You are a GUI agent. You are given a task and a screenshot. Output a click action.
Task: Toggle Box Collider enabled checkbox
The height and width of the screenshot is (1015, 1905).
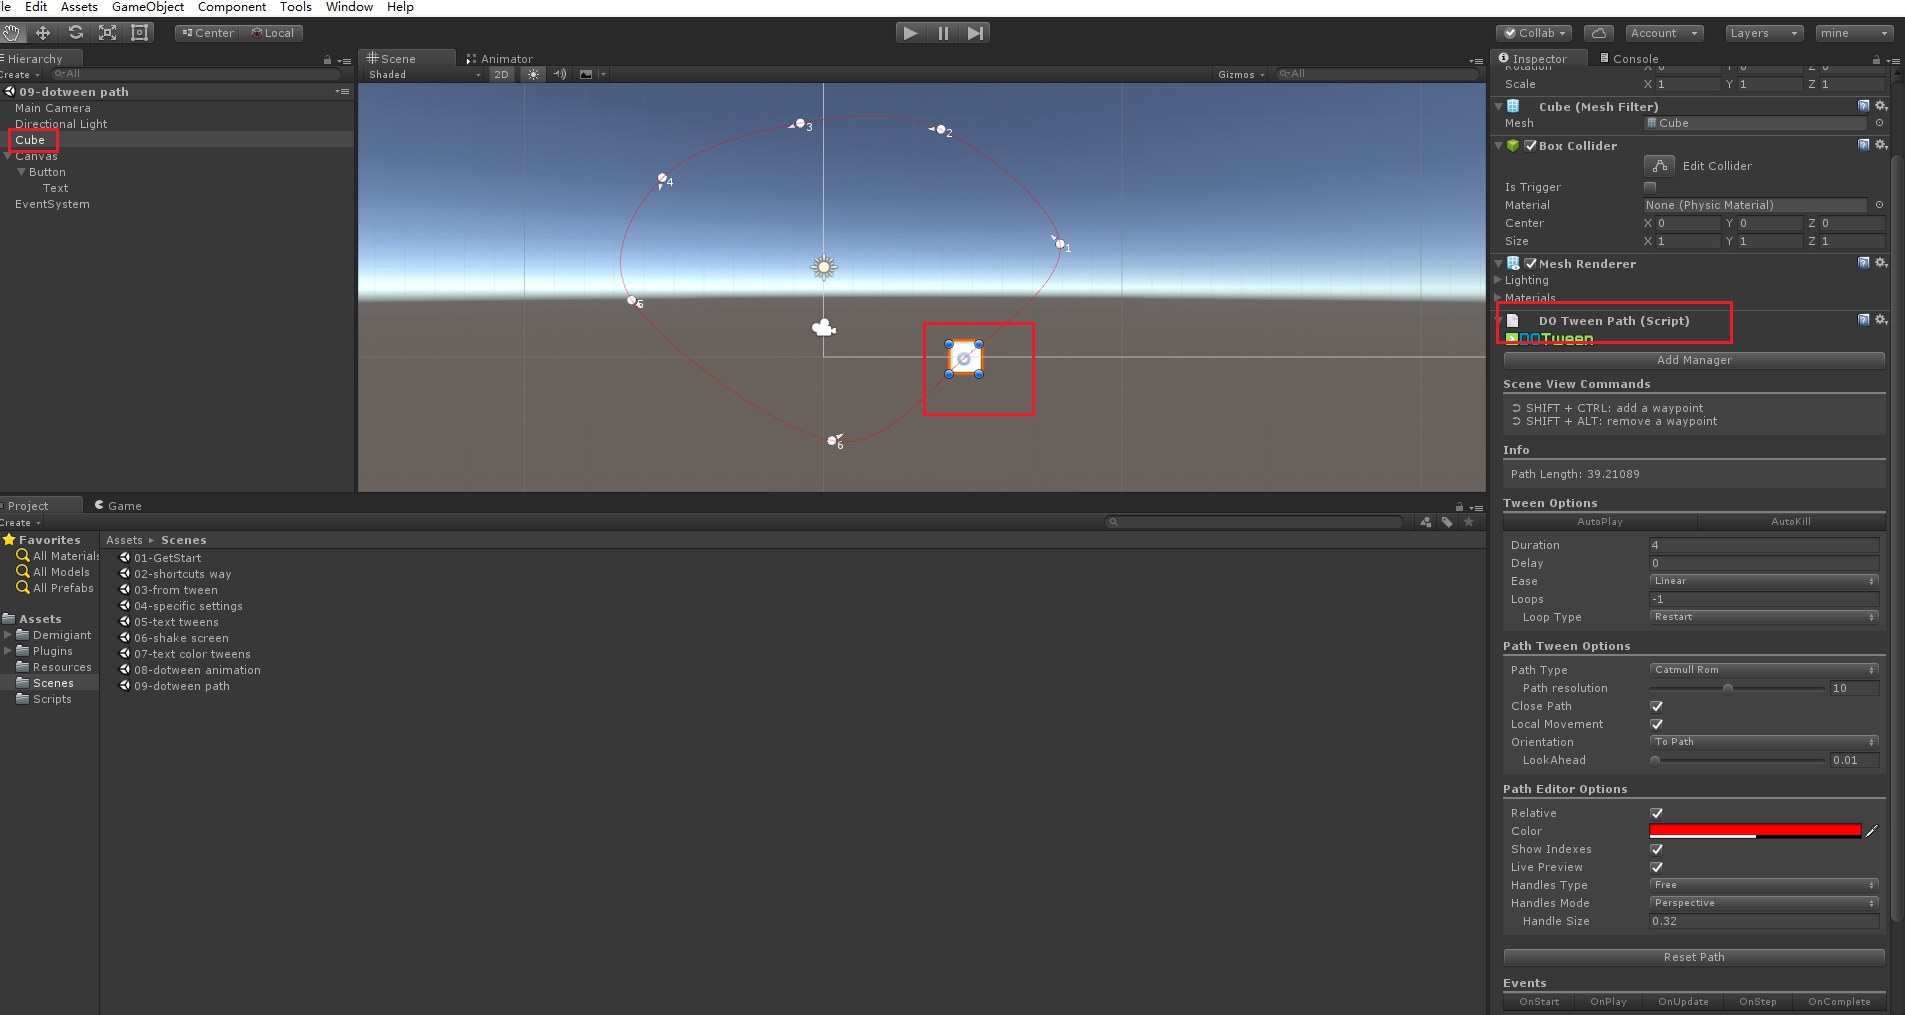coord(1530,145)
